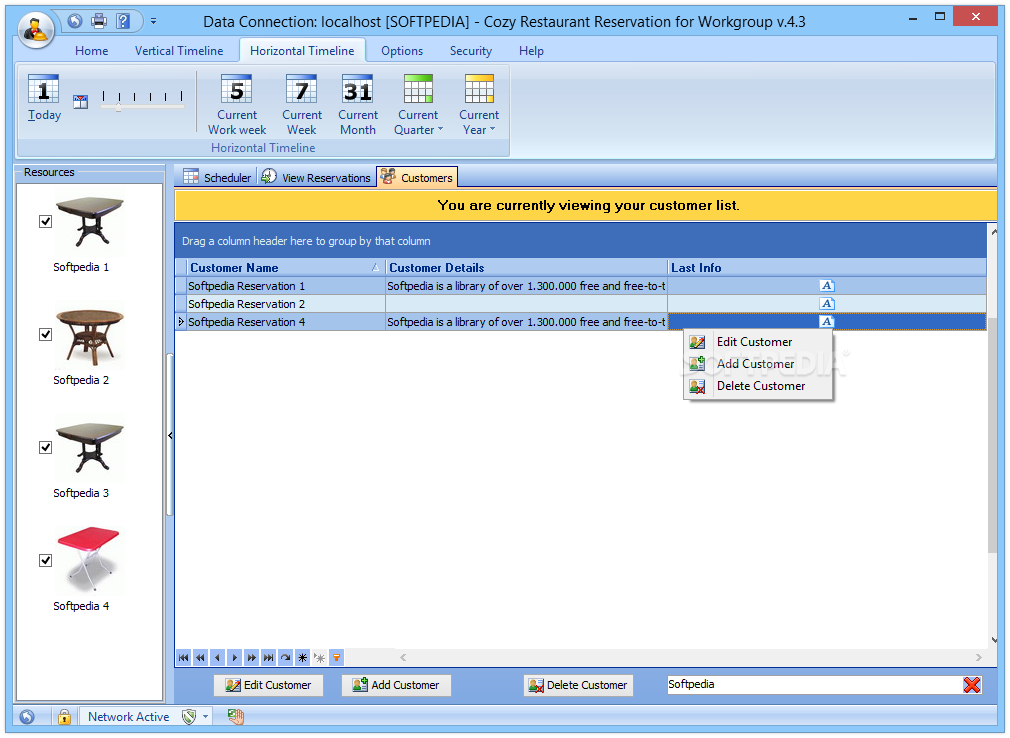Collapse the Resources panel with the splitter arrow

[x=170, y=435]
